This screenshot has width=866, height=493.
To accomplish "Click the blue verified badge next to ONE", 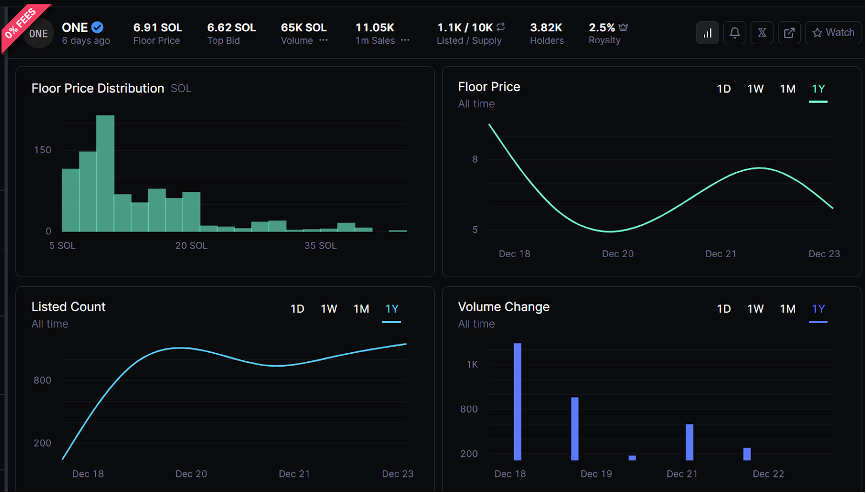I will 97,27.
